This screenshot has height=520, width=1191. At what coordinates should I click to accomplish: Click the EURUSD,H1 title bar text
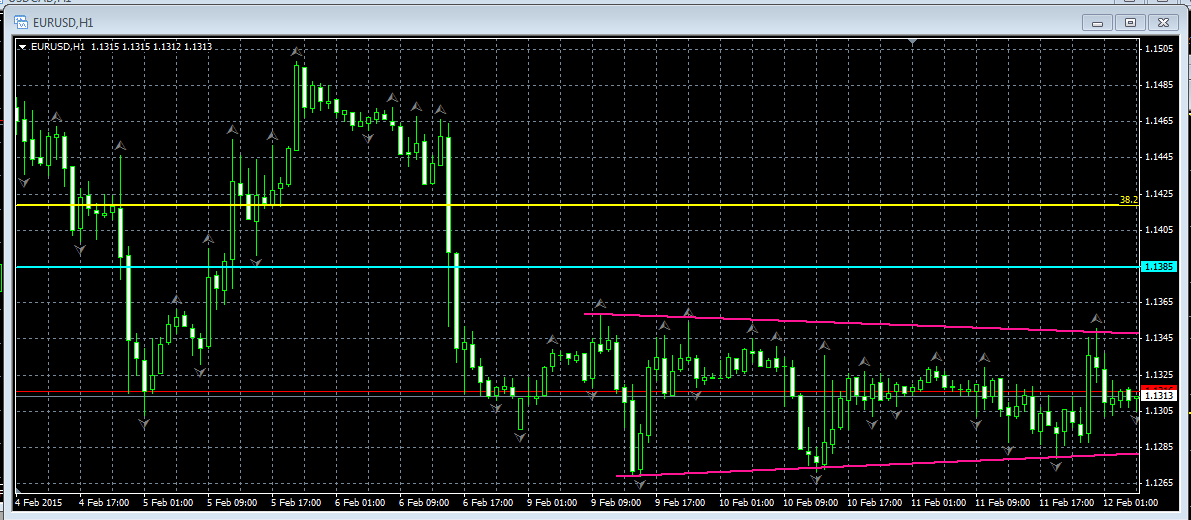[x=62, y=22]
